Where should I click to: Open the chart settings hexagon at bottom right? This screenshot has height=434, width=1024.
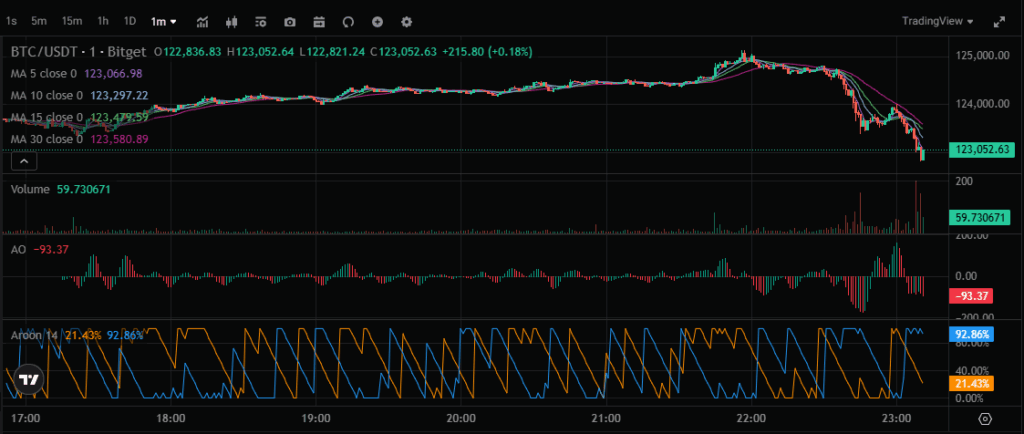985,418
